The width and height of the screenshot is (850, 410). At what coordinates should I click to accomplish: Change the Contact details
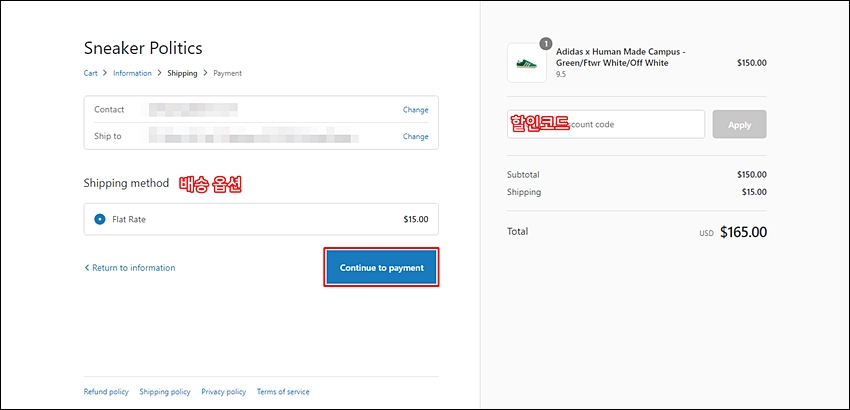(415, 110)
